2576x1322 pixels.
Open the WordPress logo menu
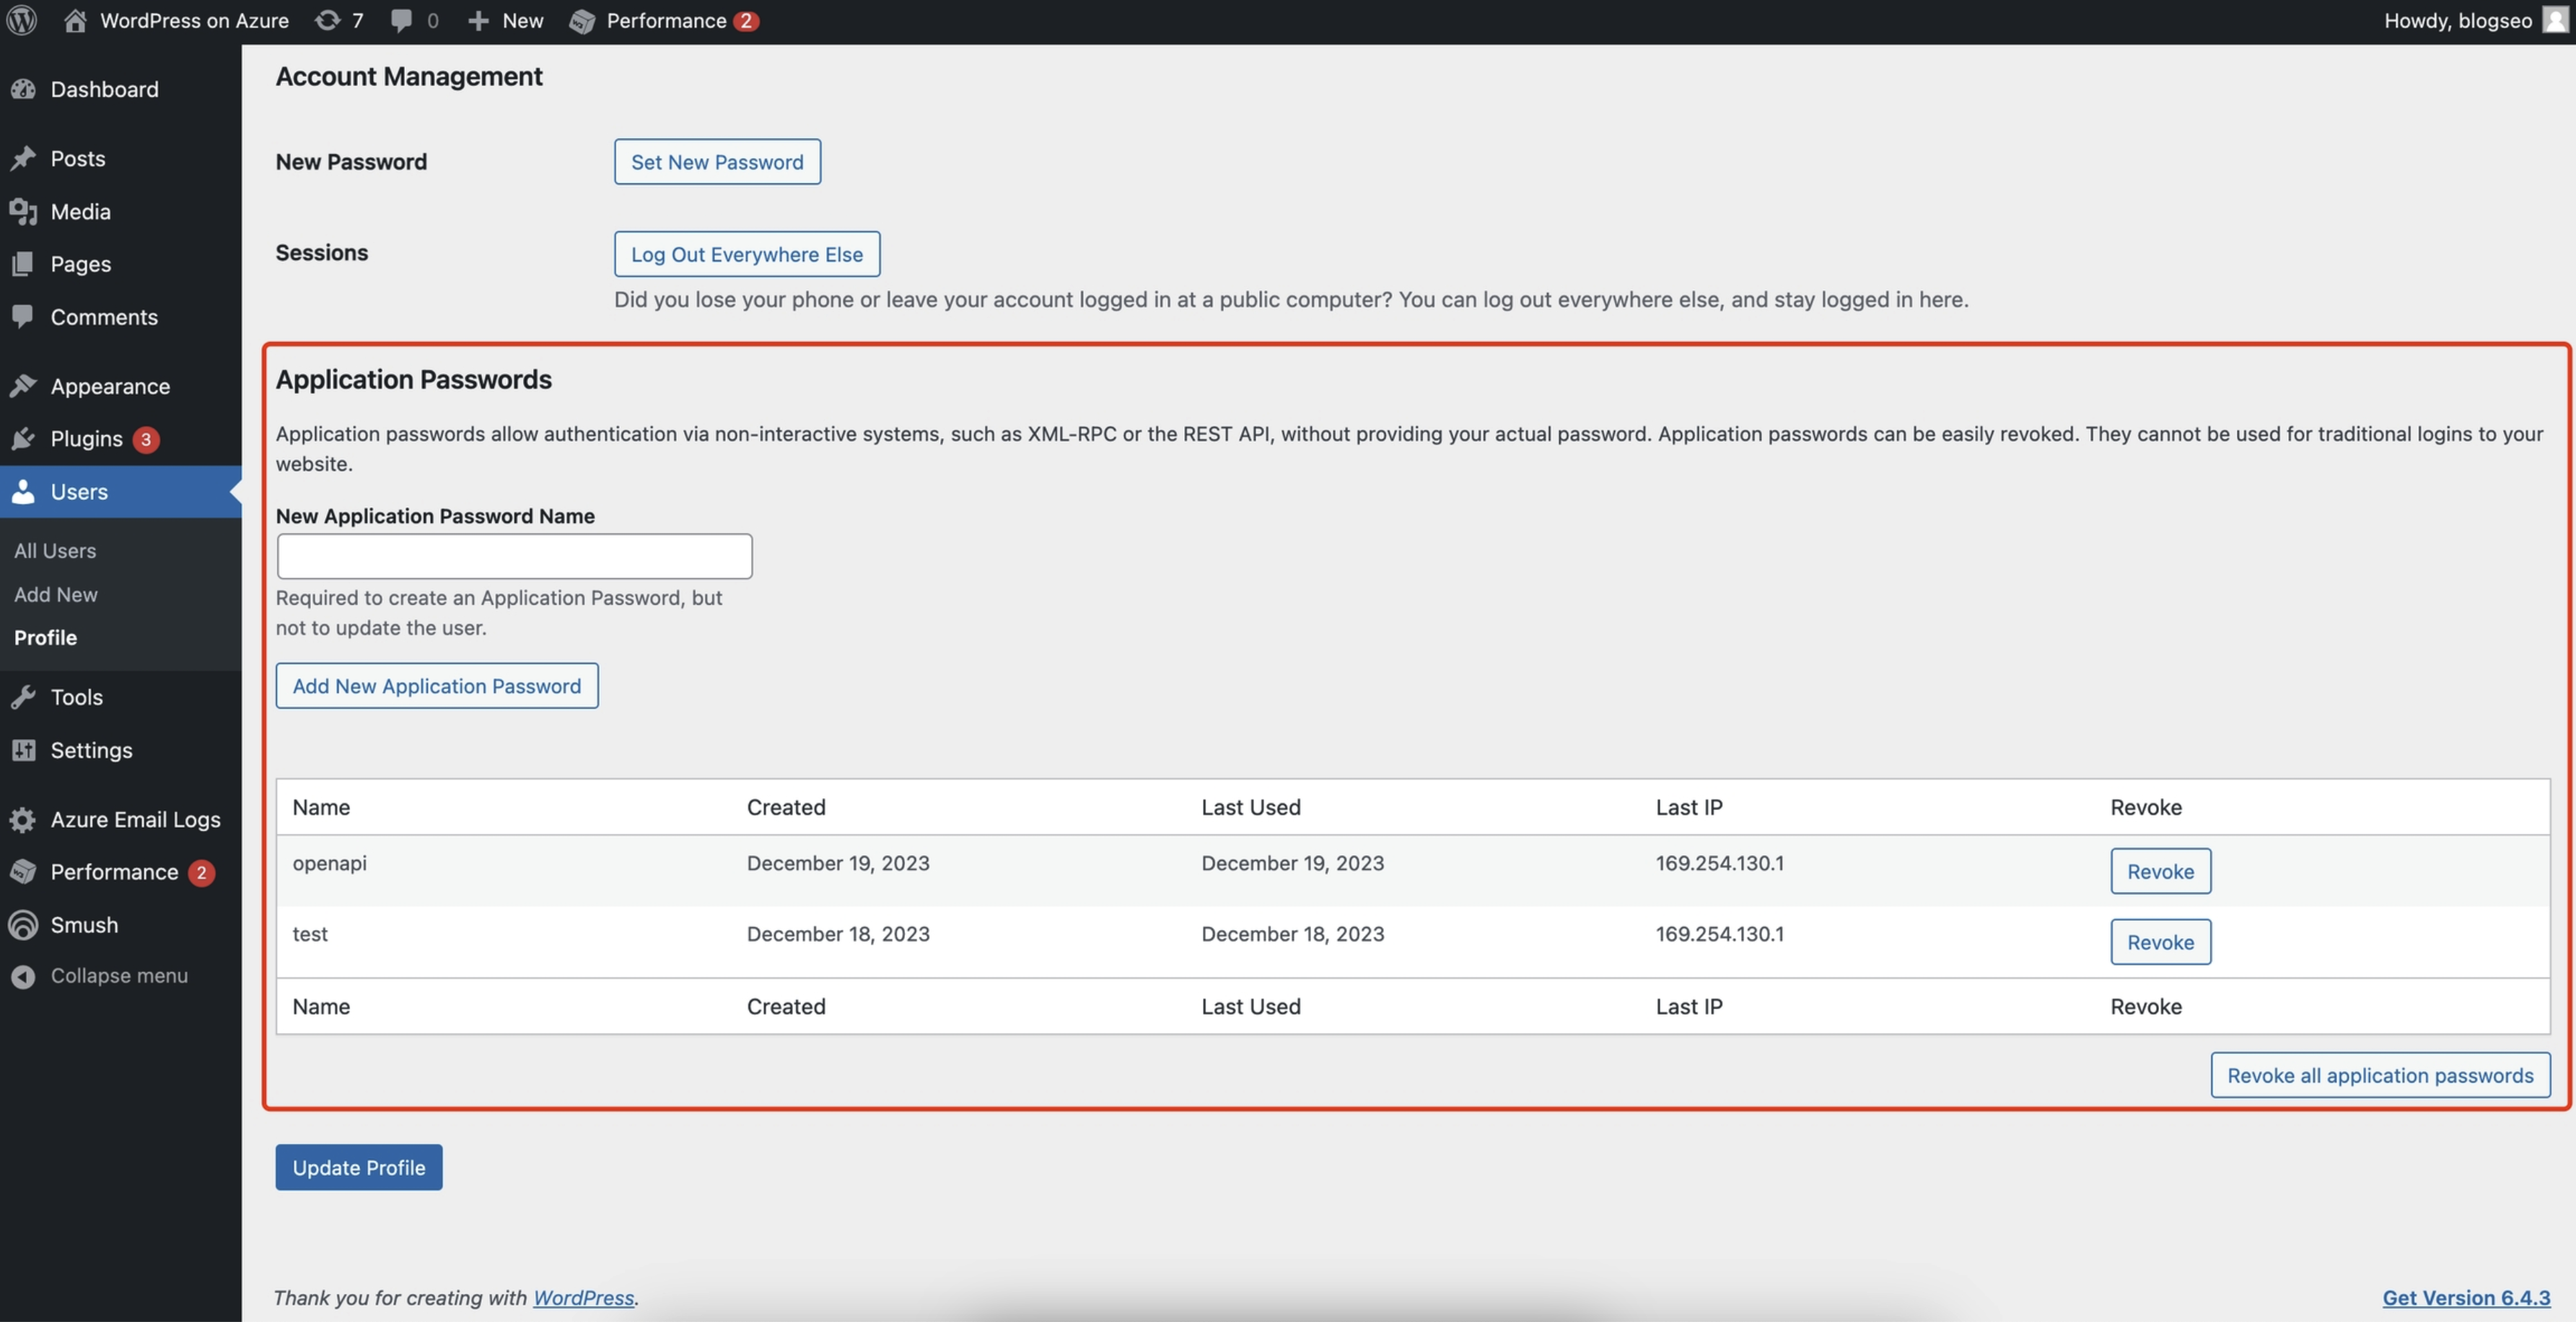coord(21,20)
